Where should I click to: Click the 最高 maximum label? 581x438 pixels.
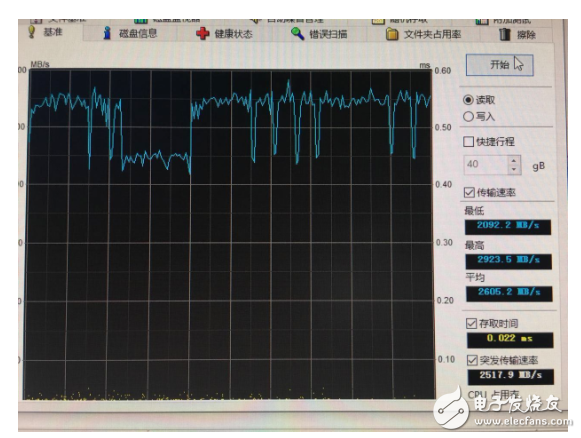pyautogui.click(x=475, y=245)
